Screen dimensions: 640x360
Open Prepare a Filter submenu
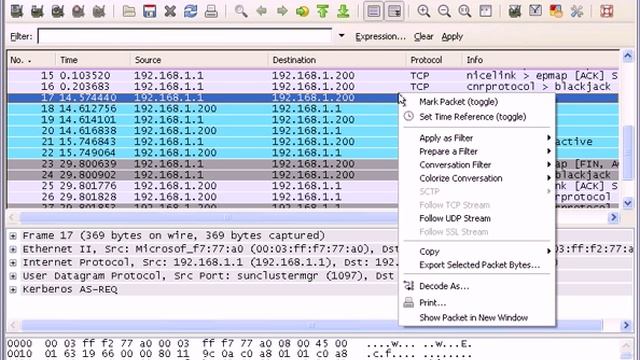tap(477, 151)
